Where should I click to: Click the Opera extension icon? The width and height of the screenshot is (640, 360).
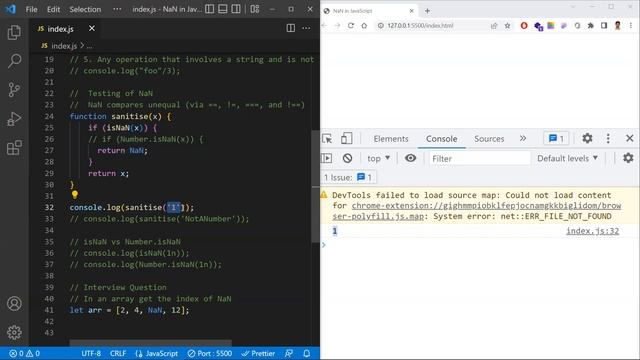click(x=524, y=26)
